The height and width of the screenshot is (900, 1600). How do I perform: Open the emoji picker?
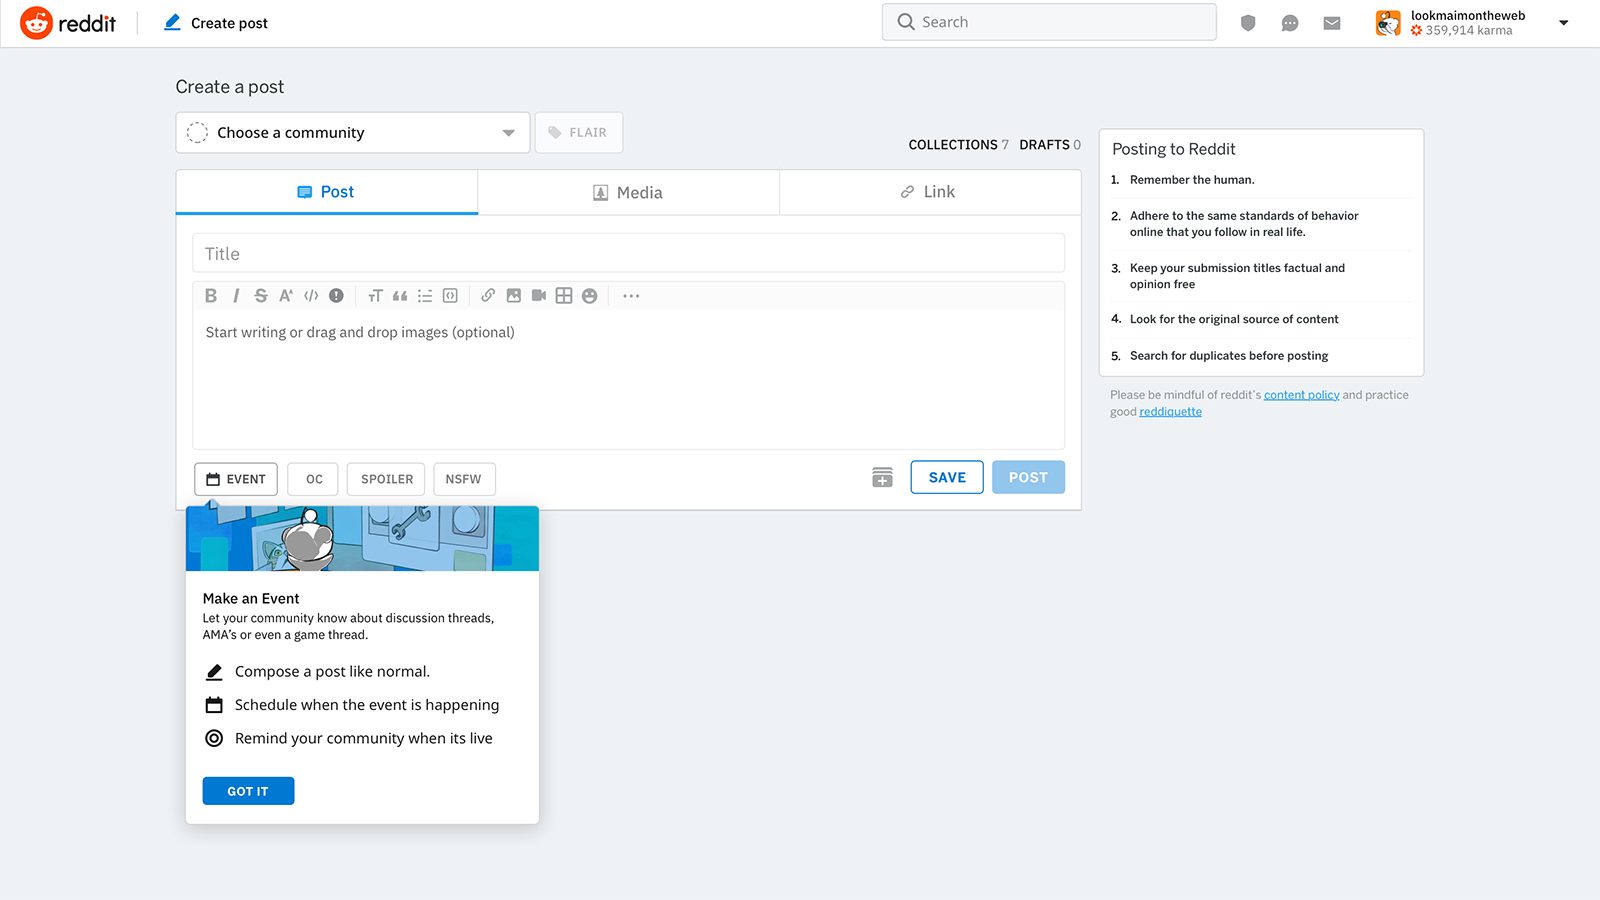(589, 296)
